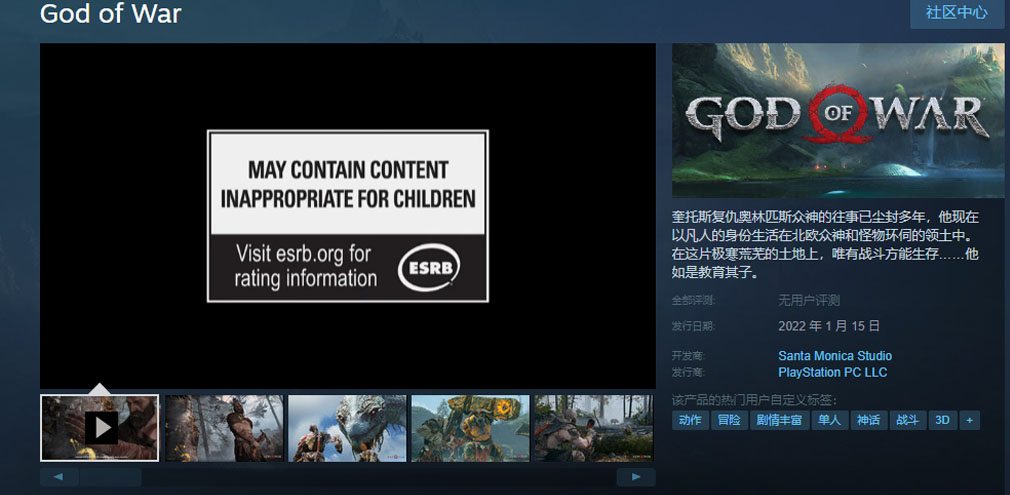Open the Santa Monica Studio developer link

pos(835,356)
